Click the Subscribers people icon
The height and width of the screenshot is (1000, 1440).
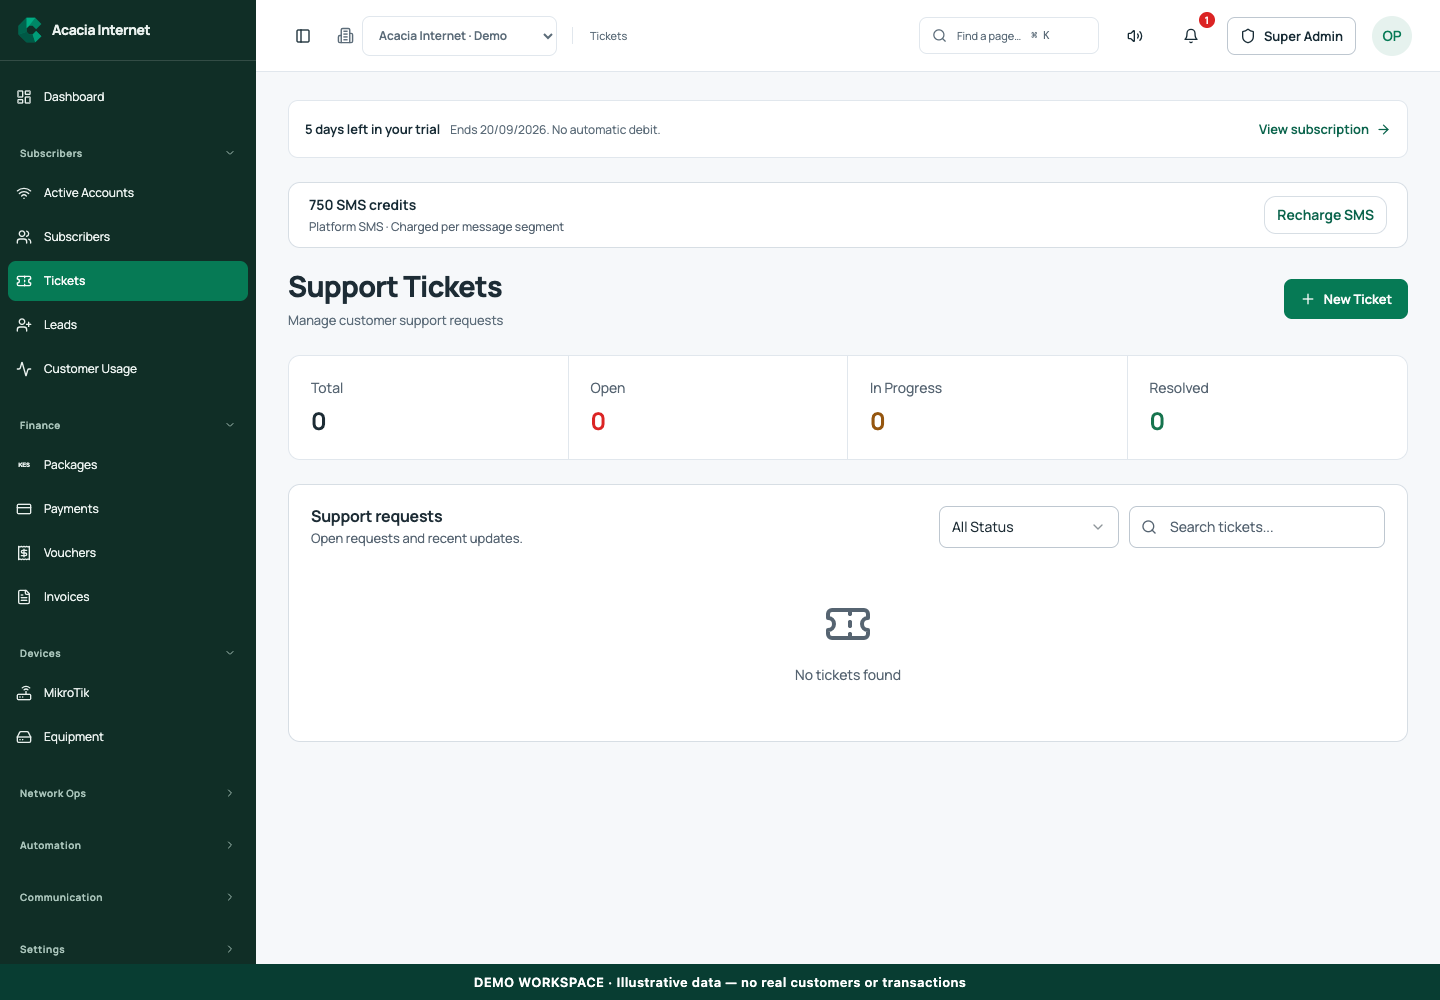(24, 237)
